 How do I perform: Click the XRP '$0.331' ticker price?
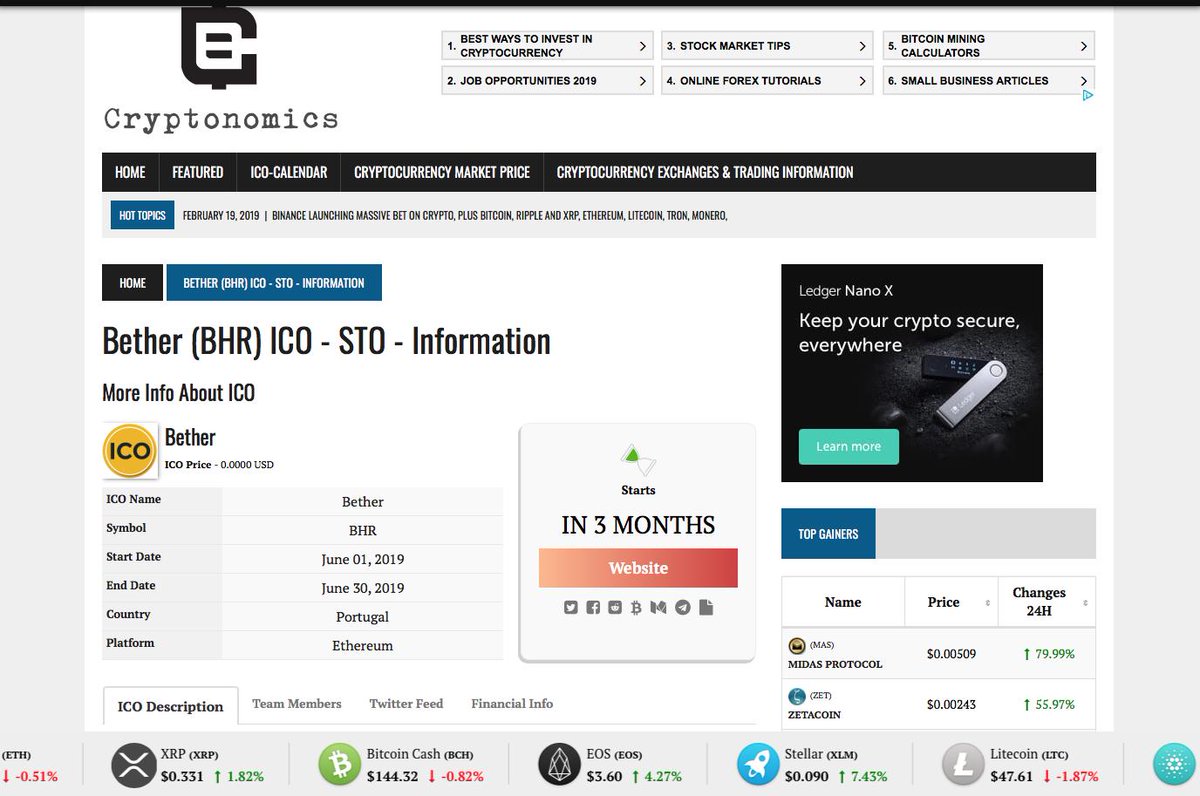(x=182, y=776)
